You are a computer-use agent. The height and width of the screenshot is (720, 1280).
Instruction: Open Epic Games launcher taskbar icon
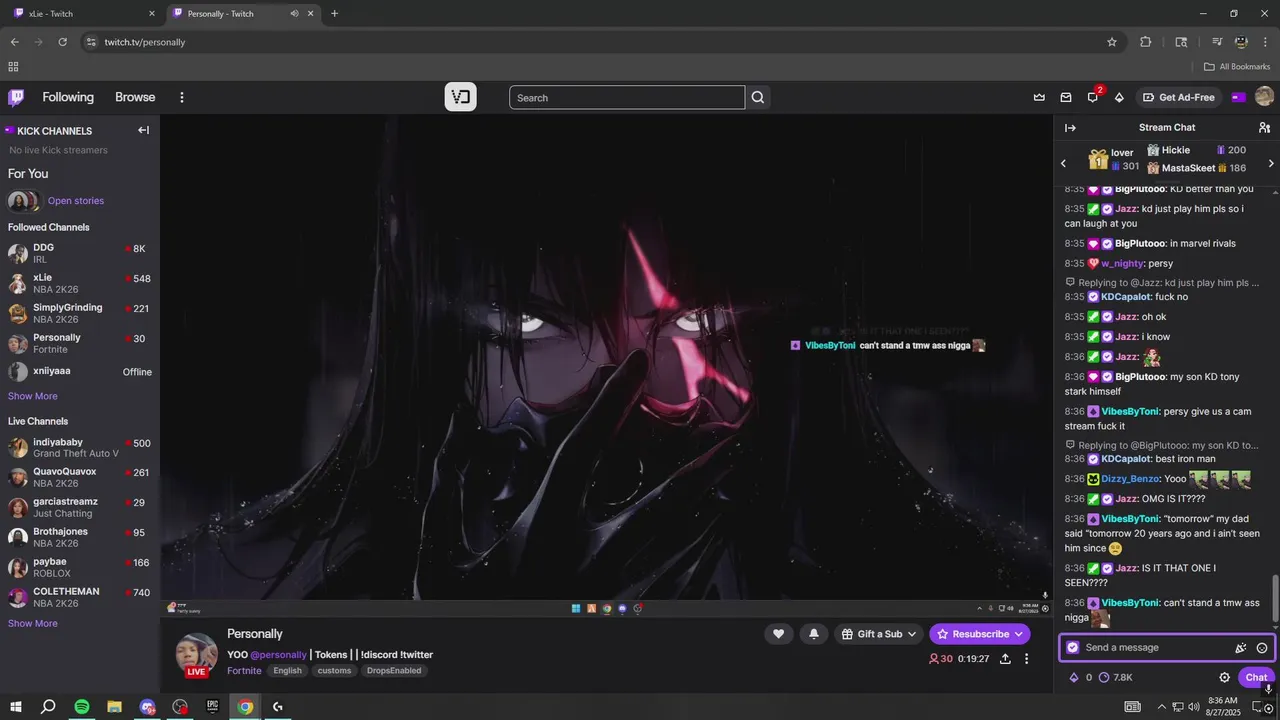pos(212,706)
